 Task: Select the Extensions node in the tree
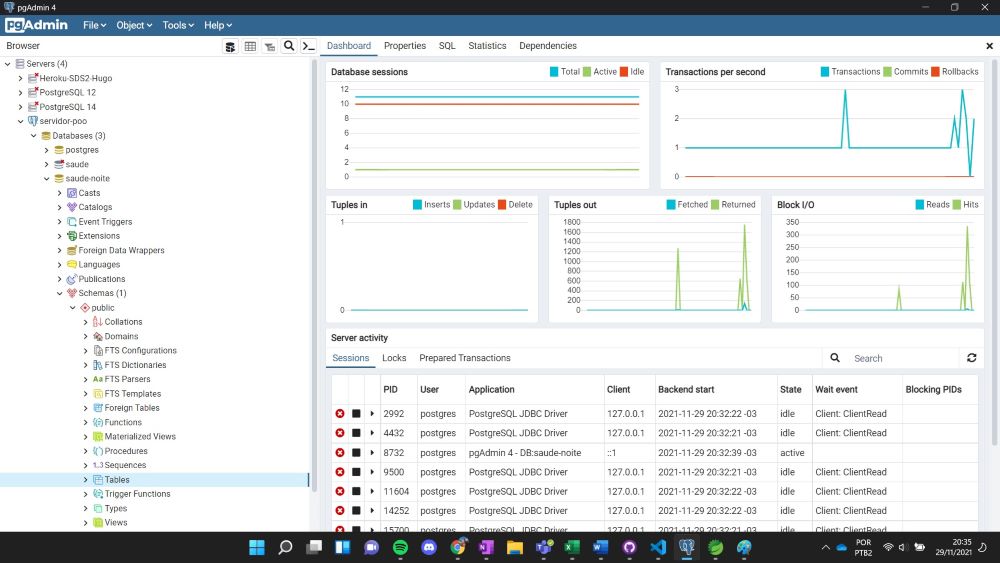tap(99, 236)
